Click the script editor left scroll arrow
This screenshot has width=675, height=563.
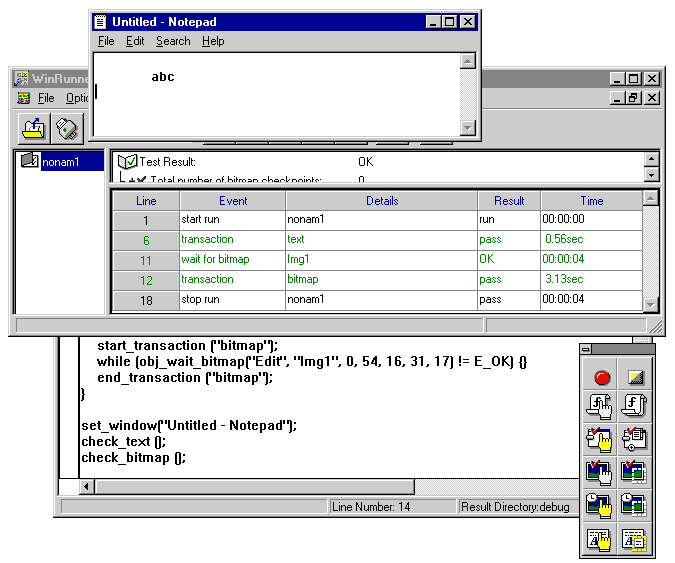point(87,487)
